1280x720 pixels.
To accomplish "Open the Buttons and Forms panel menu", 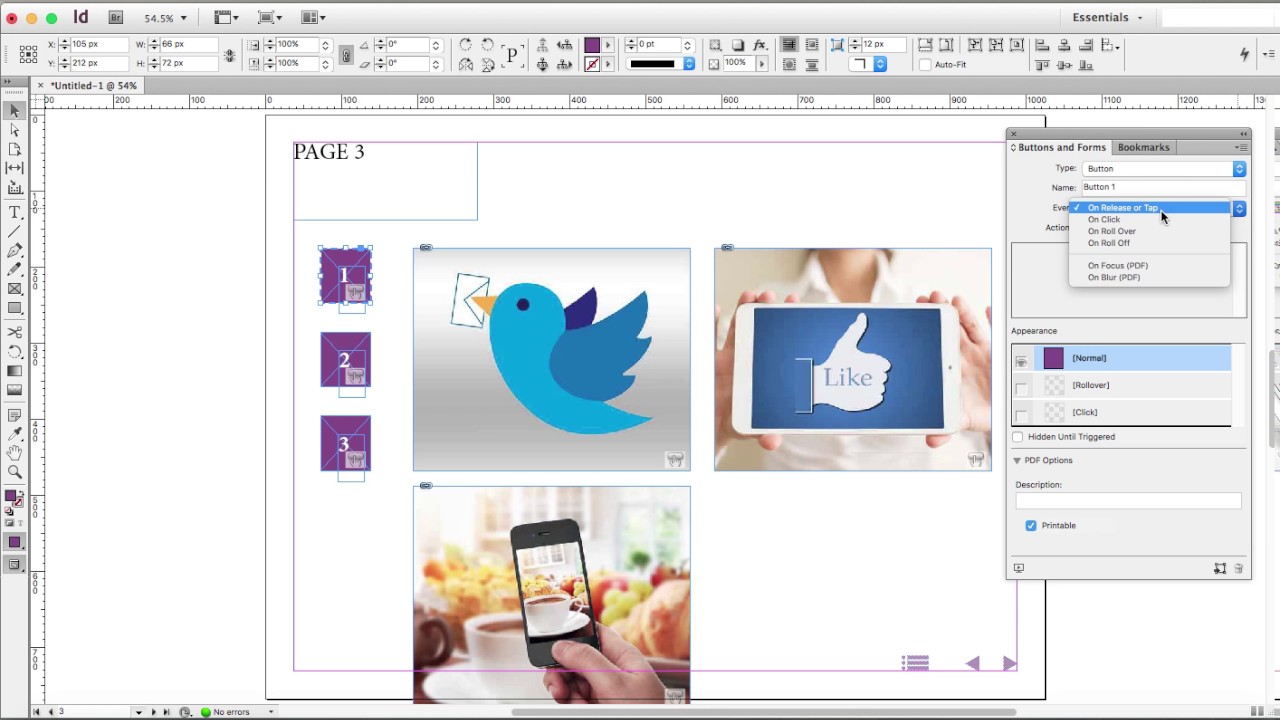I will pos(1241,148).
